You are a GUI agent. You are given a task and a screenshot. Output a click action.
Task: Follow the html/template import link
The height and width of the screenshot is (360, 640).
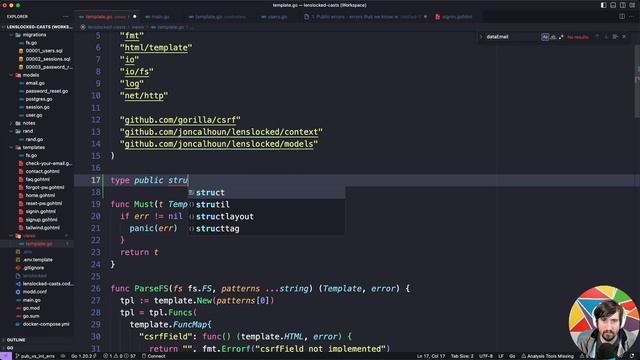pos(156,48)
